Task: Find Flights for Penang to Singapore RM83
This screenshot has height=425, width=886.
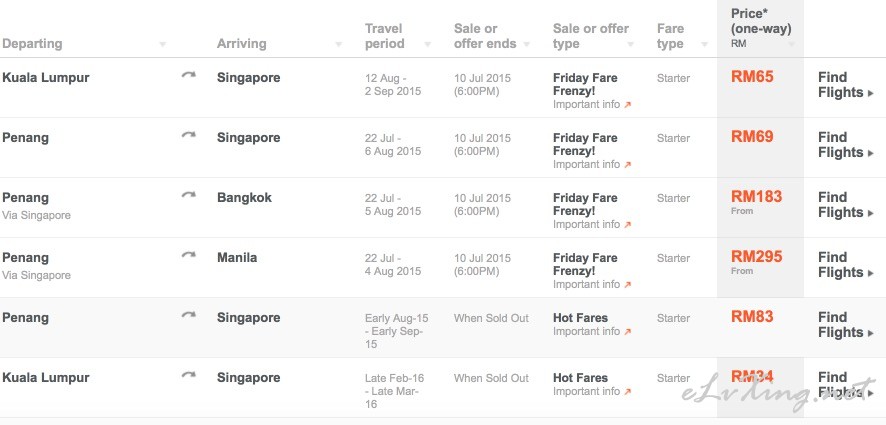Action: pos(846,324)
